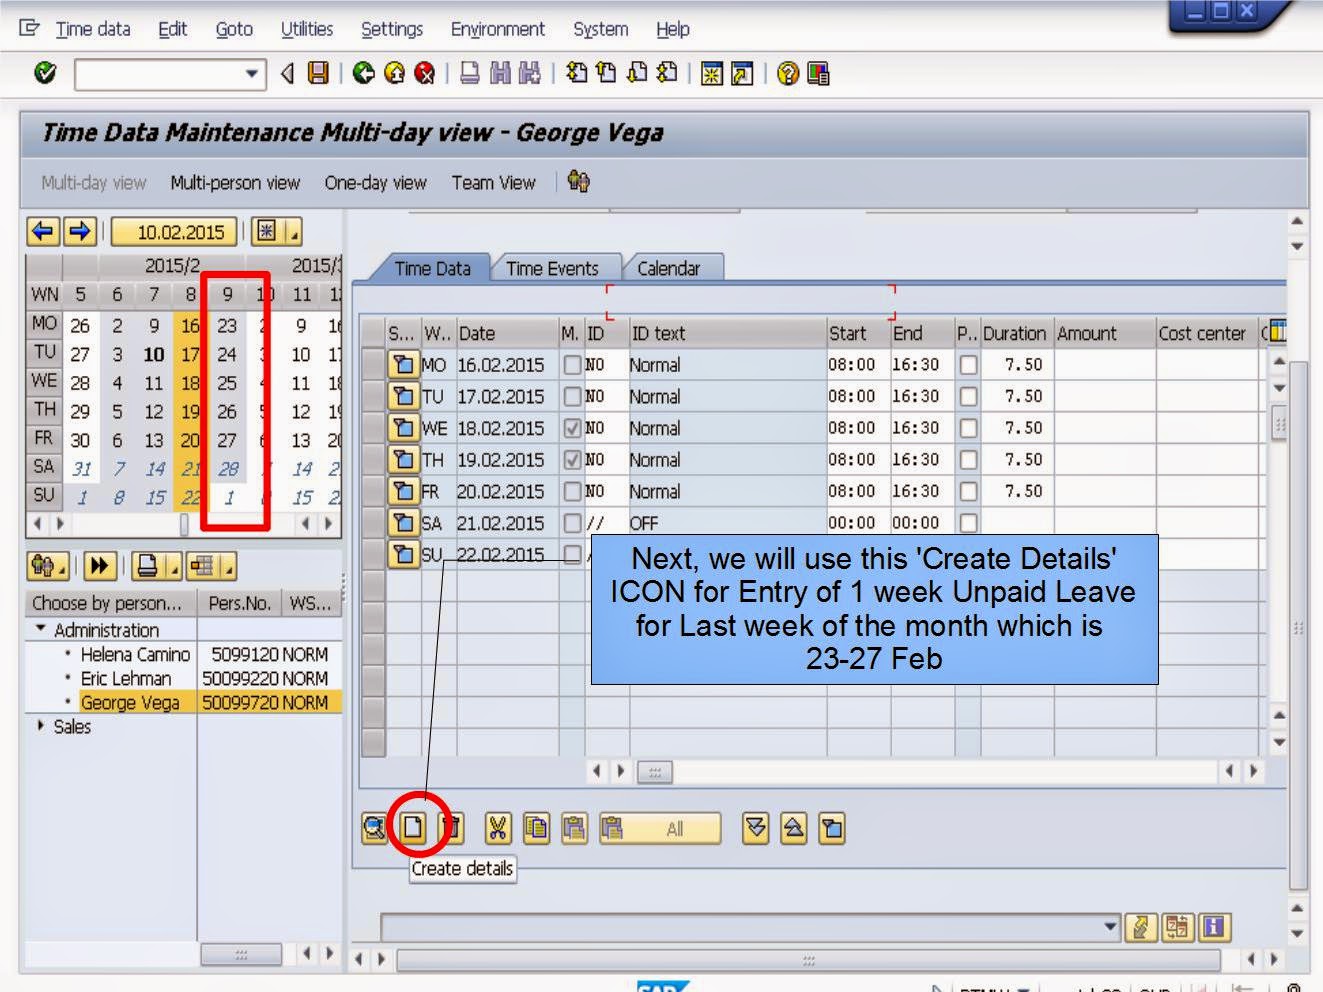The height and width of the screenshot is (992, 1323).
Task: Click the Multi-person view button
Action: pos(236,182)
